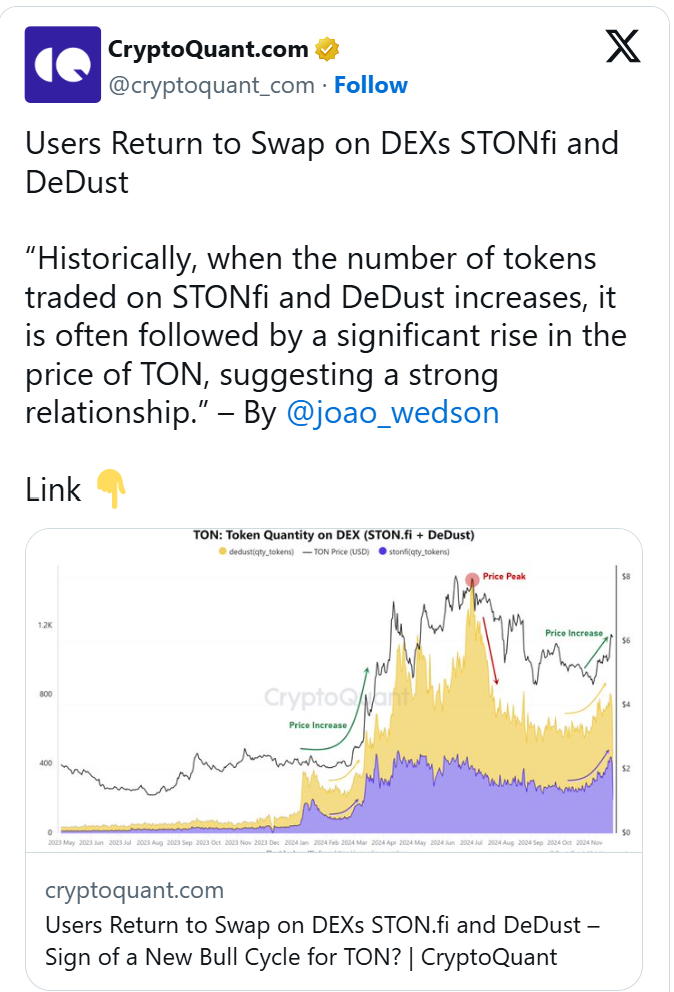Click the gold verified badge
This screenshot has width=674, height=992.
(x=328, y=48)
